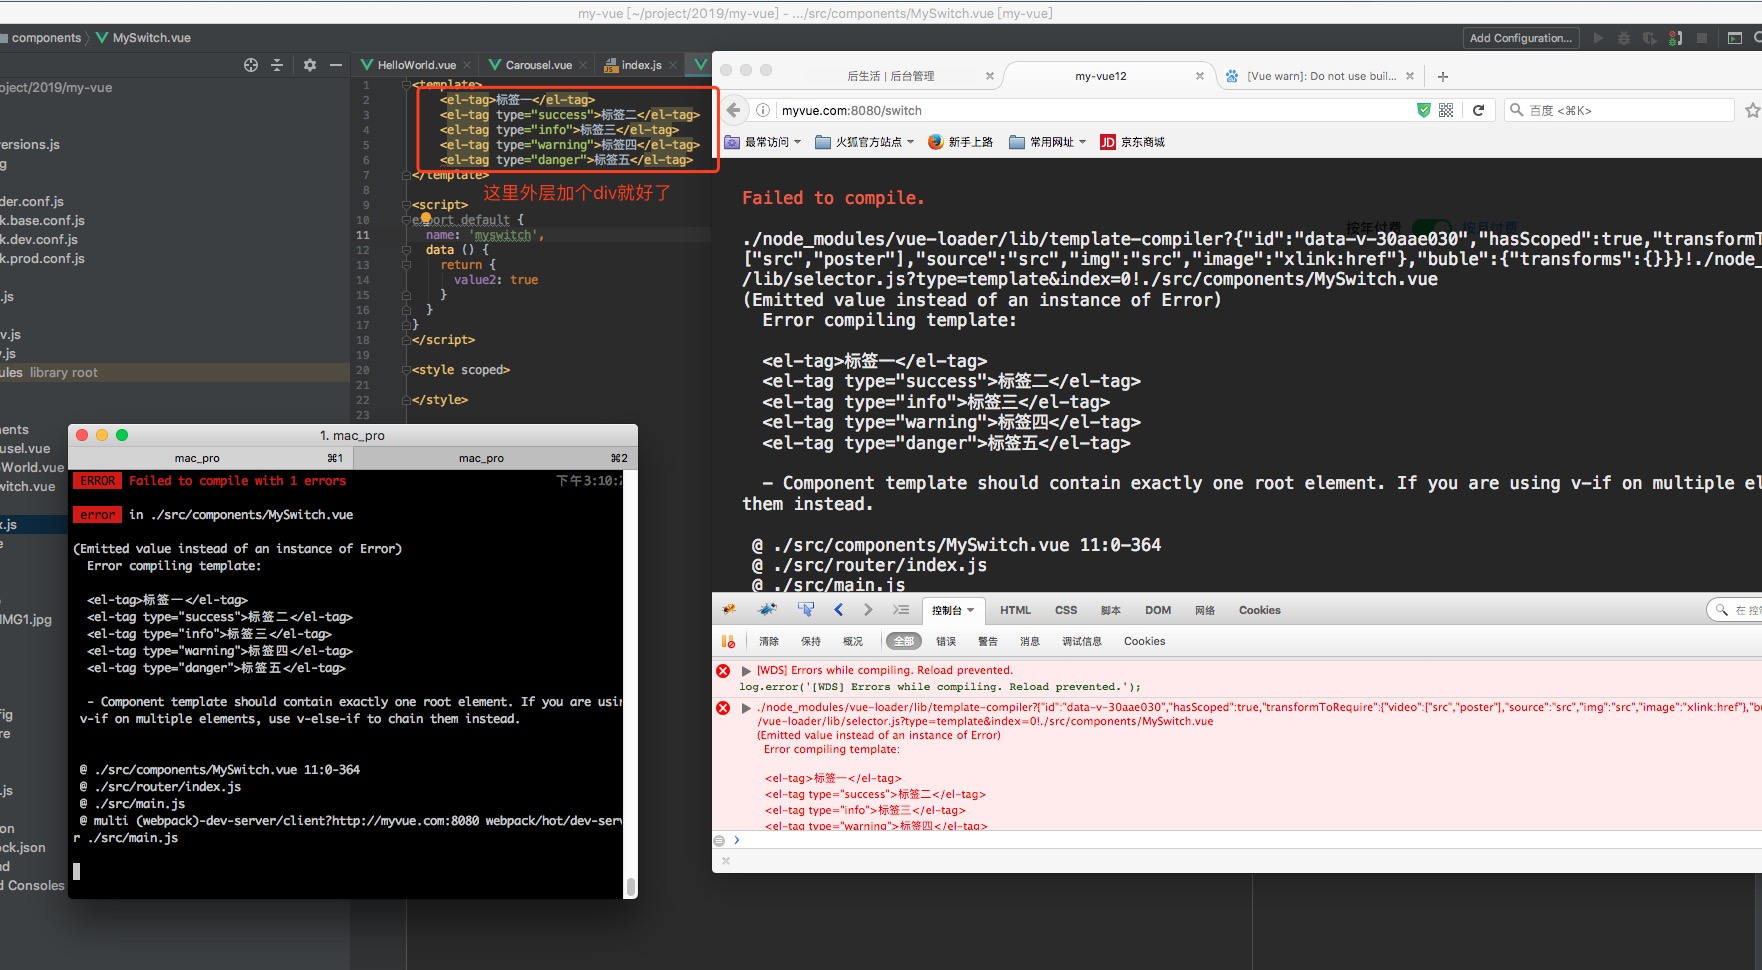Click the Firefox reload page icon
The height and width of the screenshot is (970, 1762).
[1478, 110]
